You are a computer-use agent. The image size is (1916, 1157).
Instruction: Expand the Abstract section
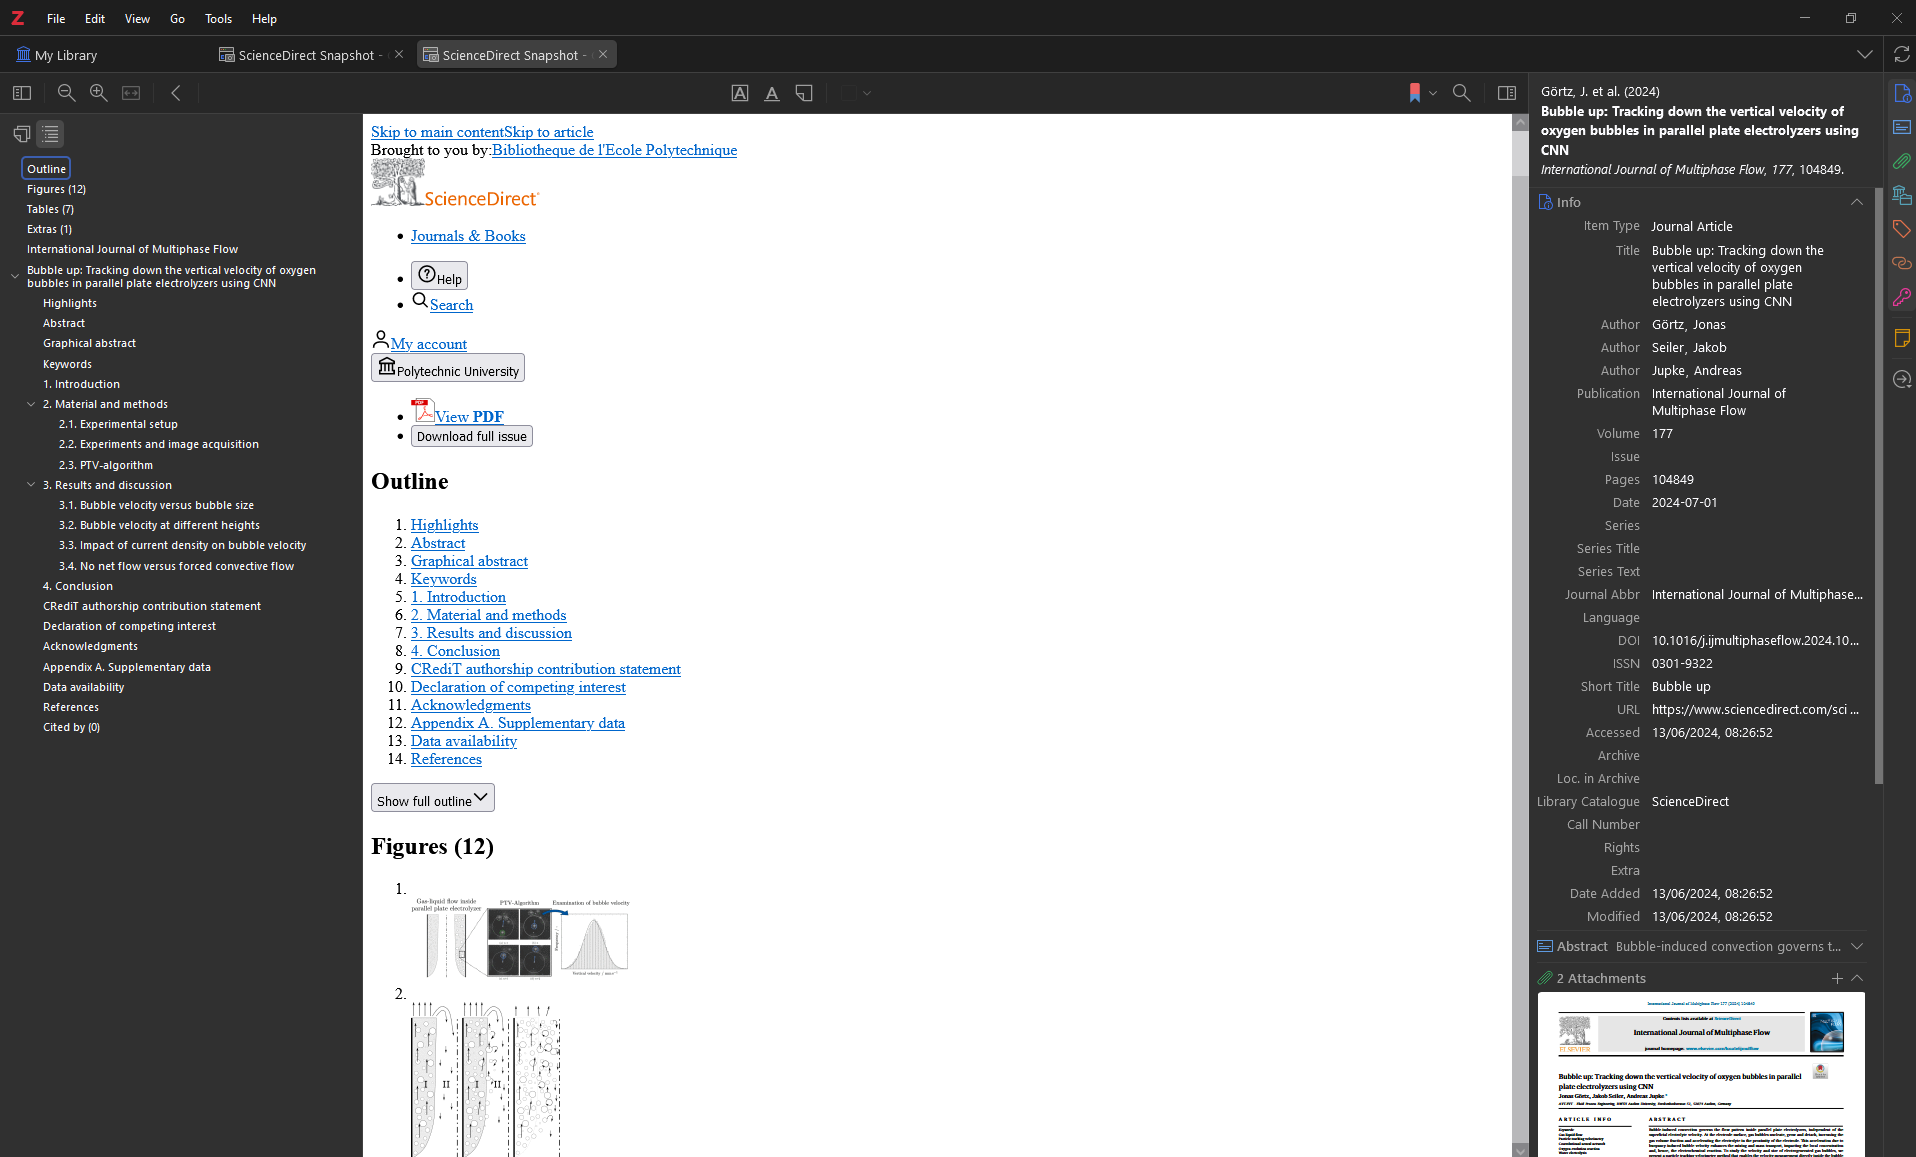tap(1857, 946)
